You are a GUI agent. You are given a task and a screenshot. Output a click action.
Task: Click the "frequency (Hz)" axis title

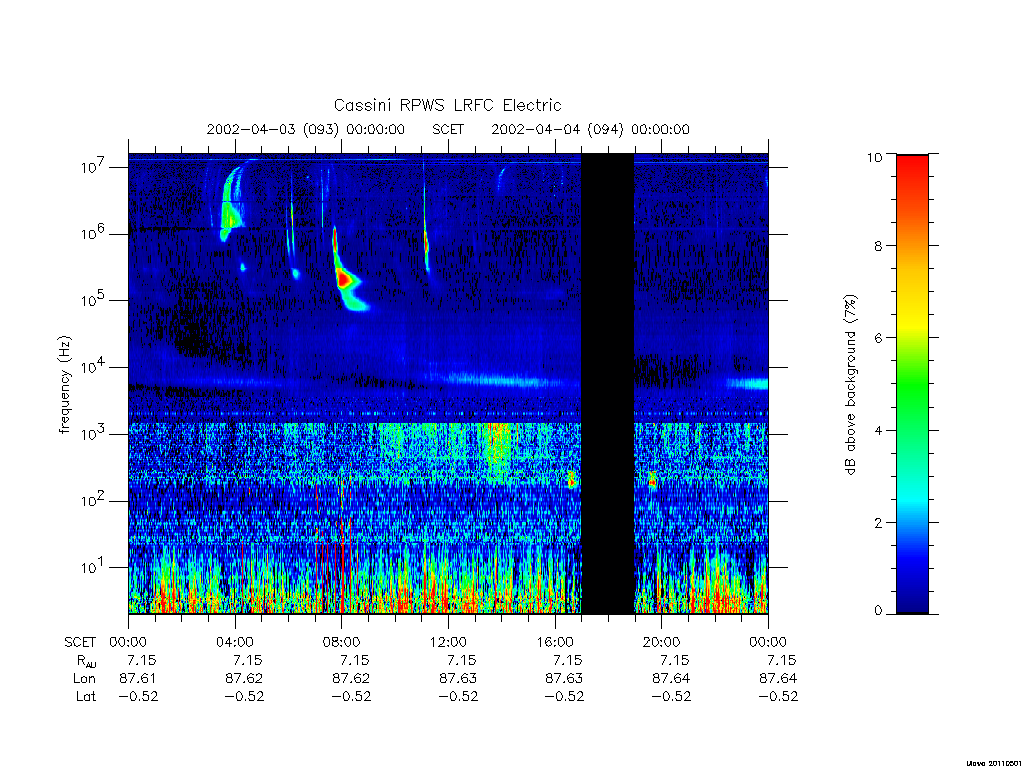pos(64,385)
